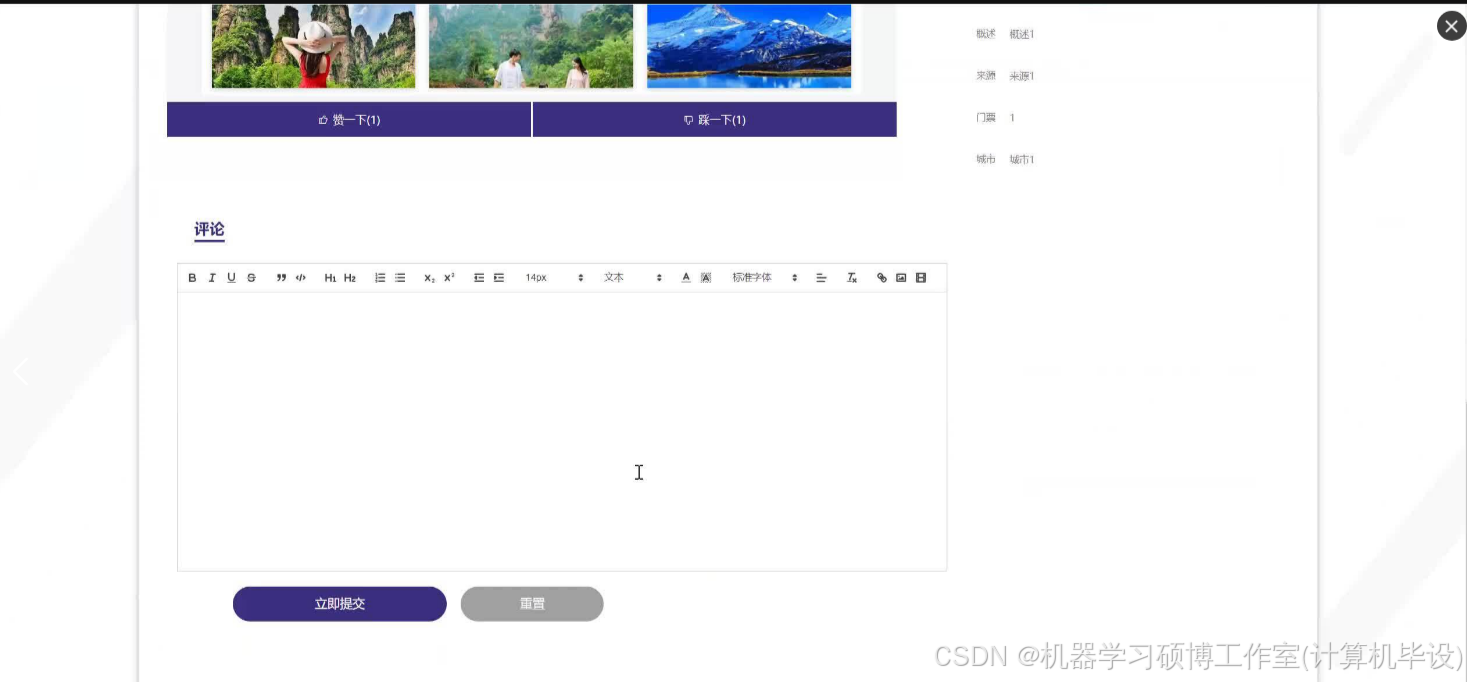Select the 概述1 value text
Screen dimensions: 1467x682
tap(1022, 34)
